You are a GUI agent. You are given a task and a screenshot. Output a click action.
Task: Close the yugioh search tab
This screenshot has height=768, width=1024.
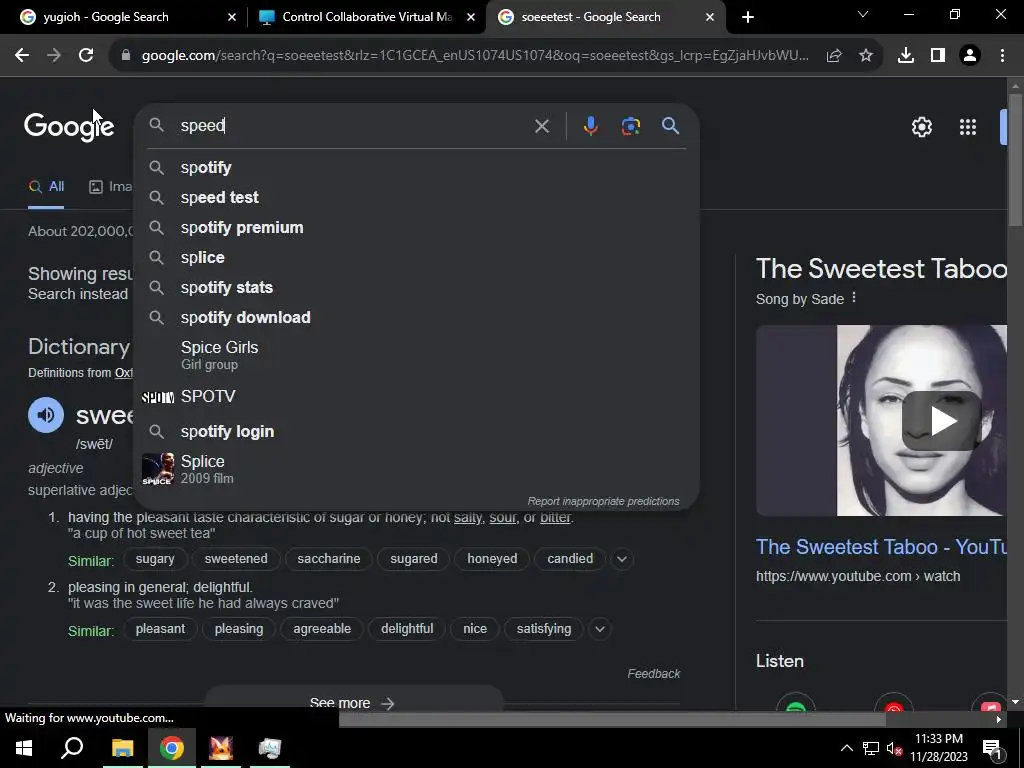232,17
